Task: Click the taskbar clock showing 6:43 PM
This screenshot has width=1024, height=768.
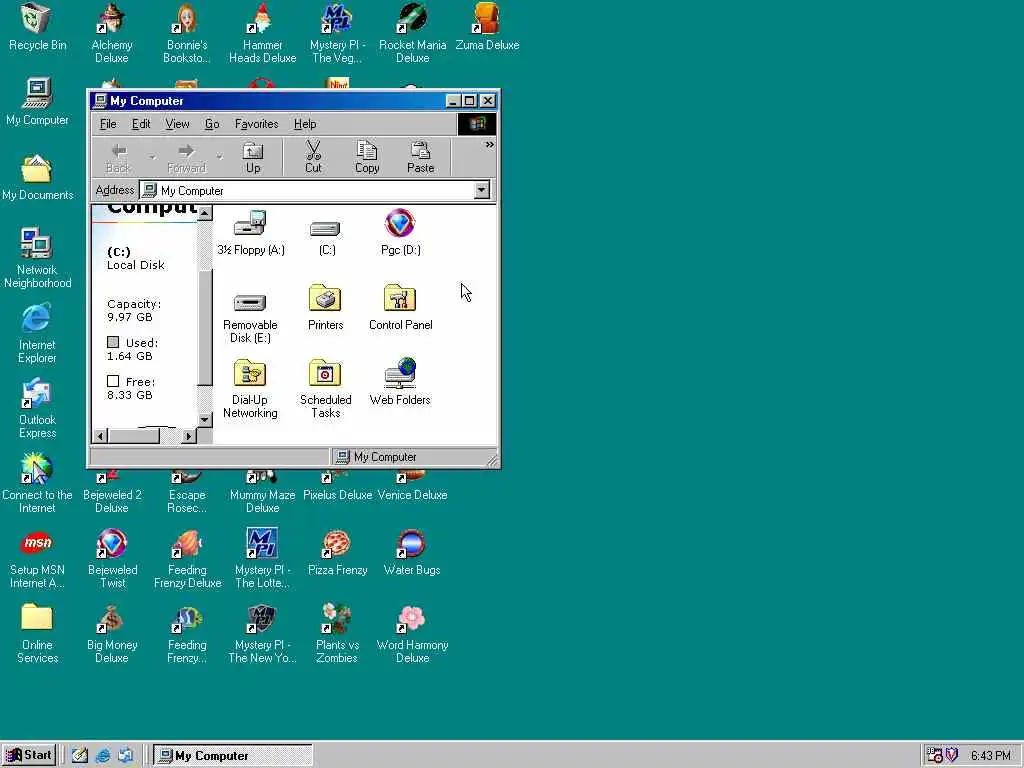Action: click(990, 756)
